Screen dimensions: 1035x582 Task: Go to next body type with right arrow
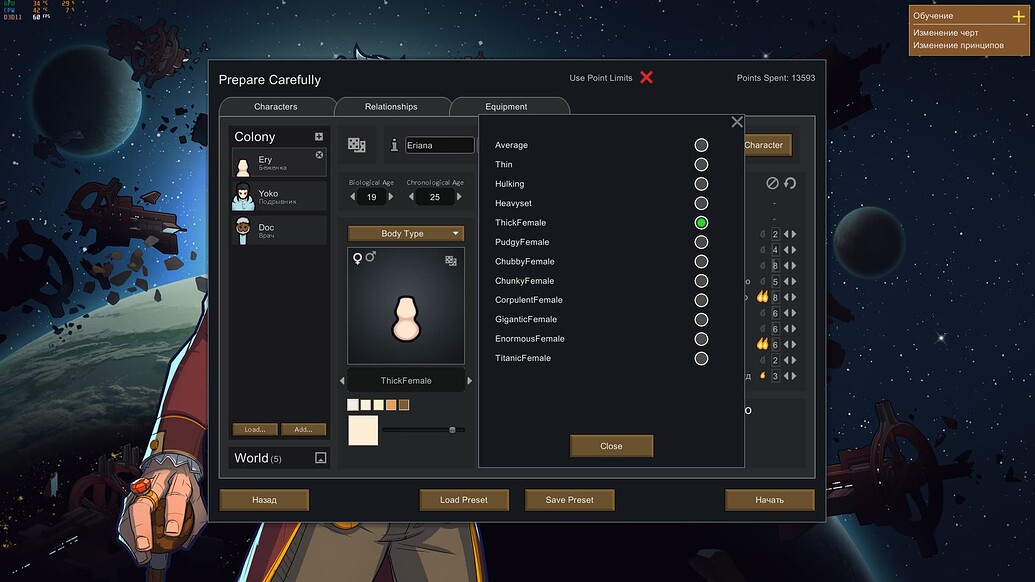469,381
